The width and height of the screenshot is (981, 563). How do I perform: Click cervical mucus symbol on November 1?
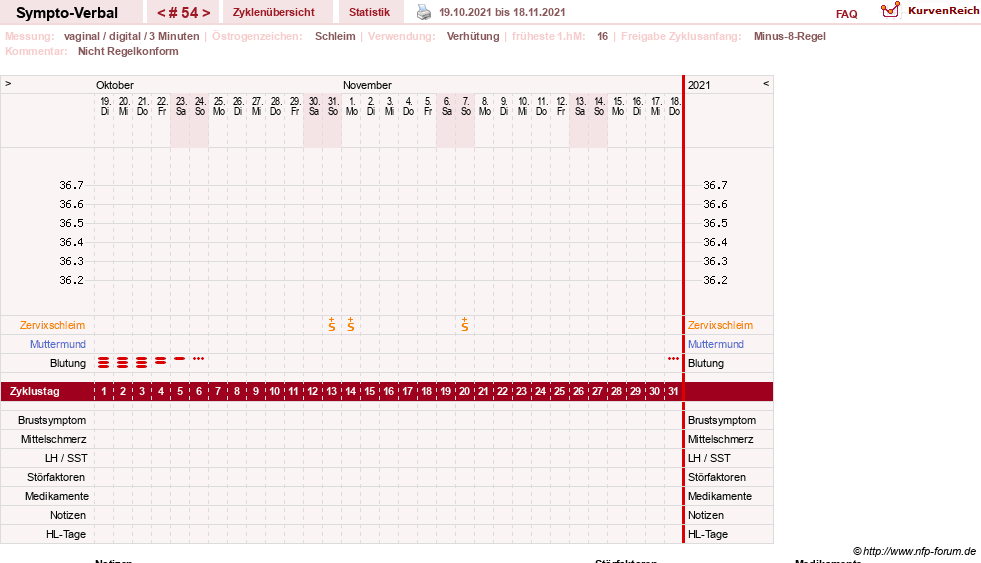(x=351, y=324)
